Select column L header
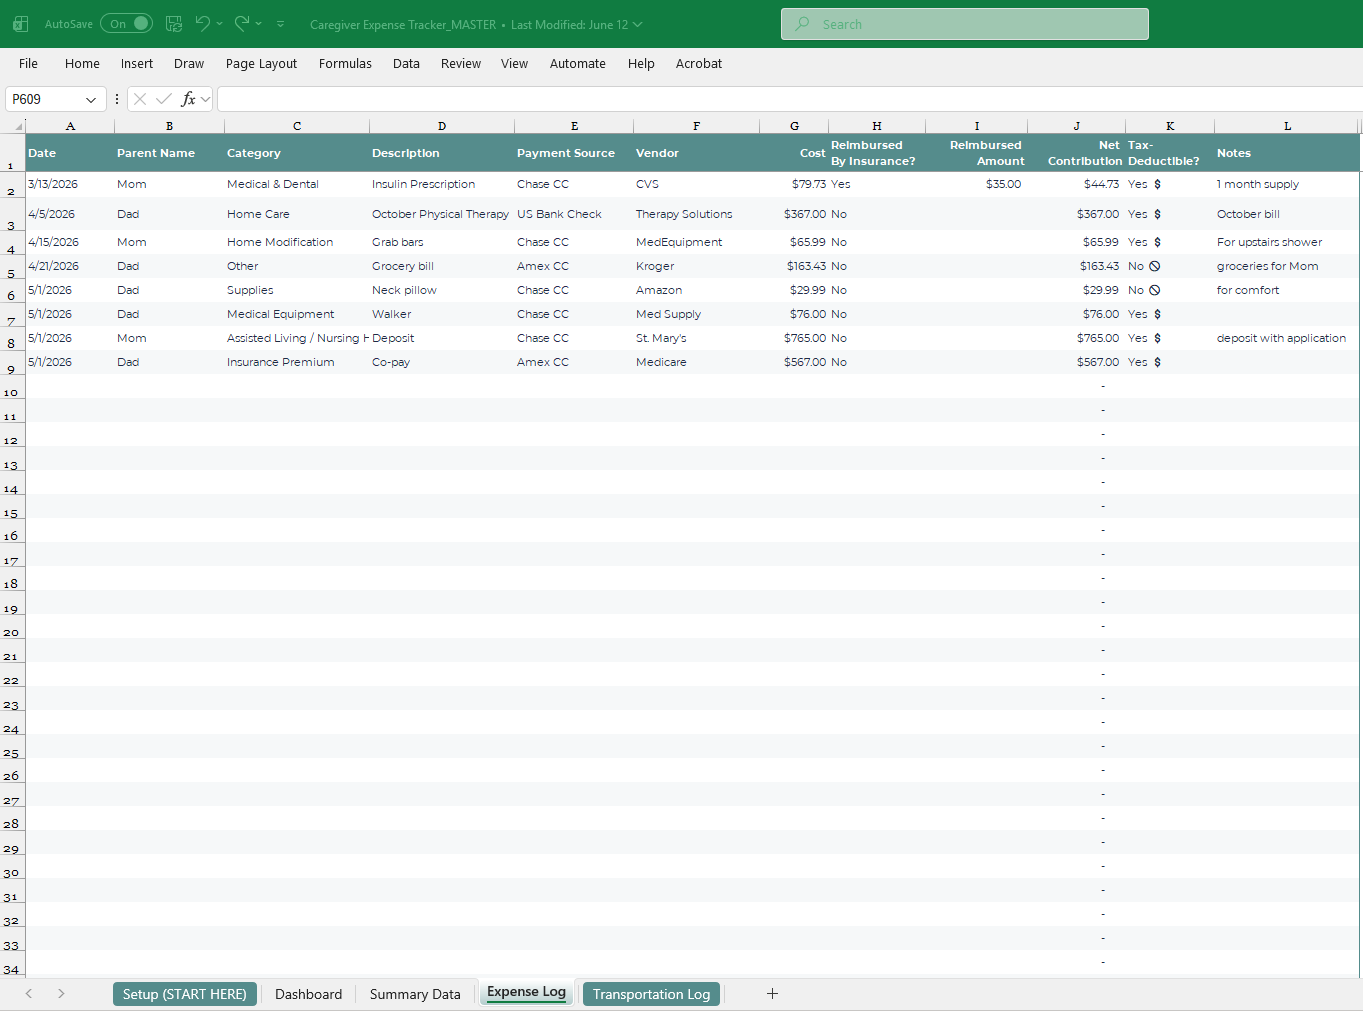This screenshot has width=1363, height=1011. 1287,126
